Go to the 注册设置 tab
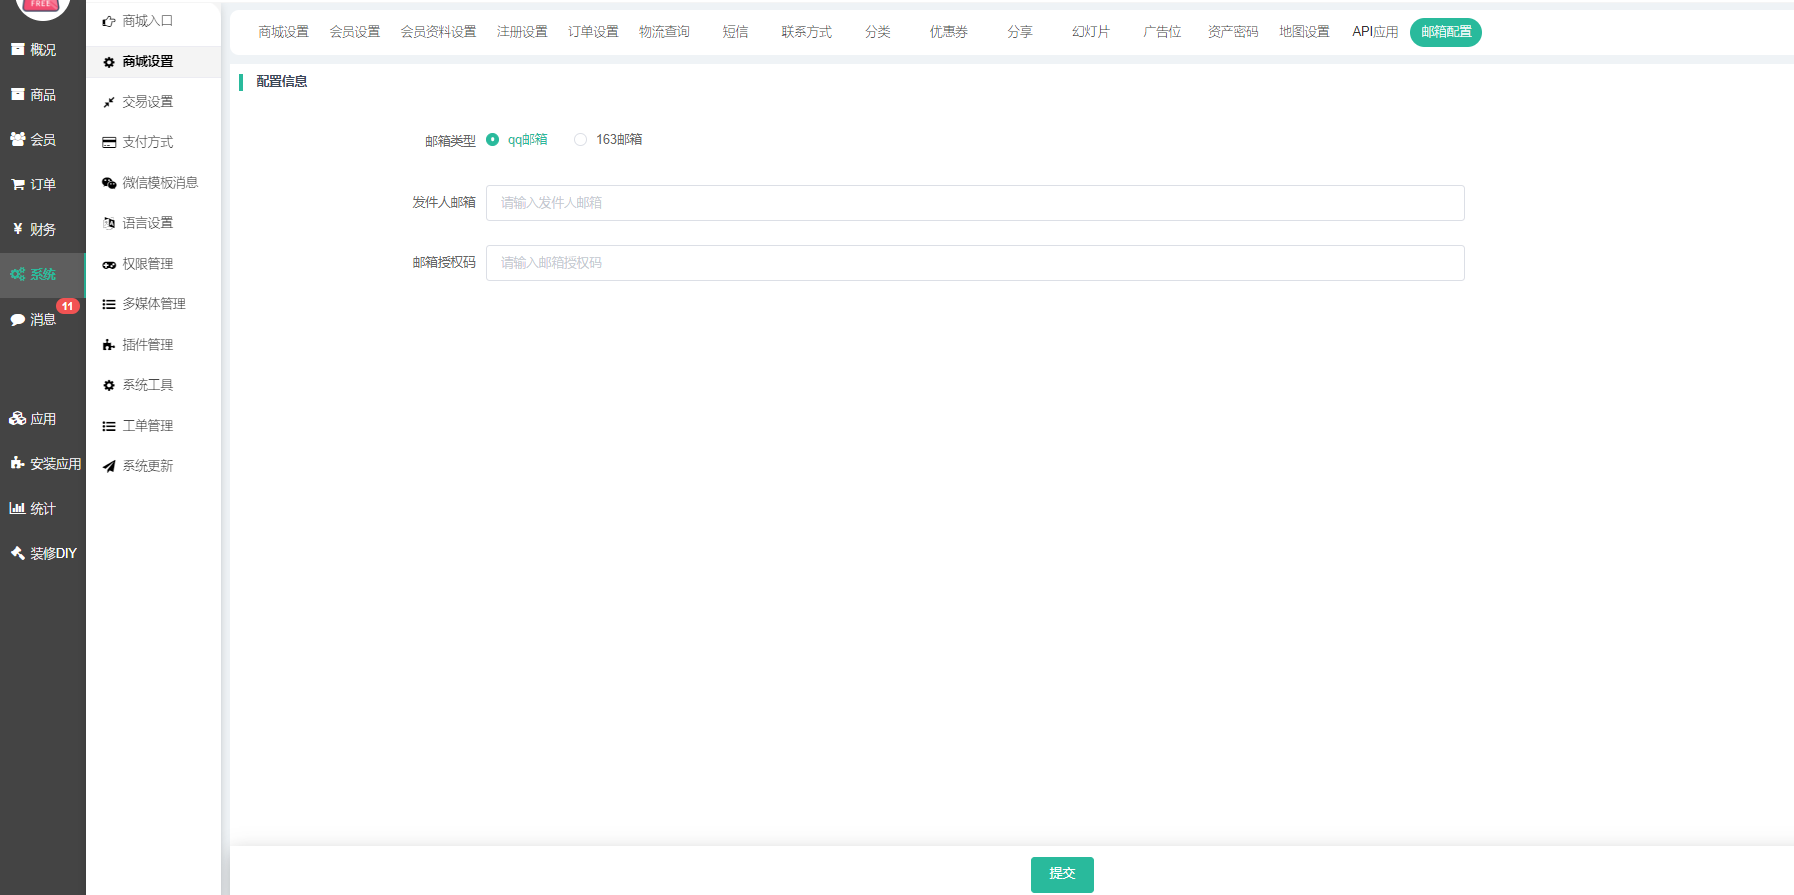 (522, 32)
